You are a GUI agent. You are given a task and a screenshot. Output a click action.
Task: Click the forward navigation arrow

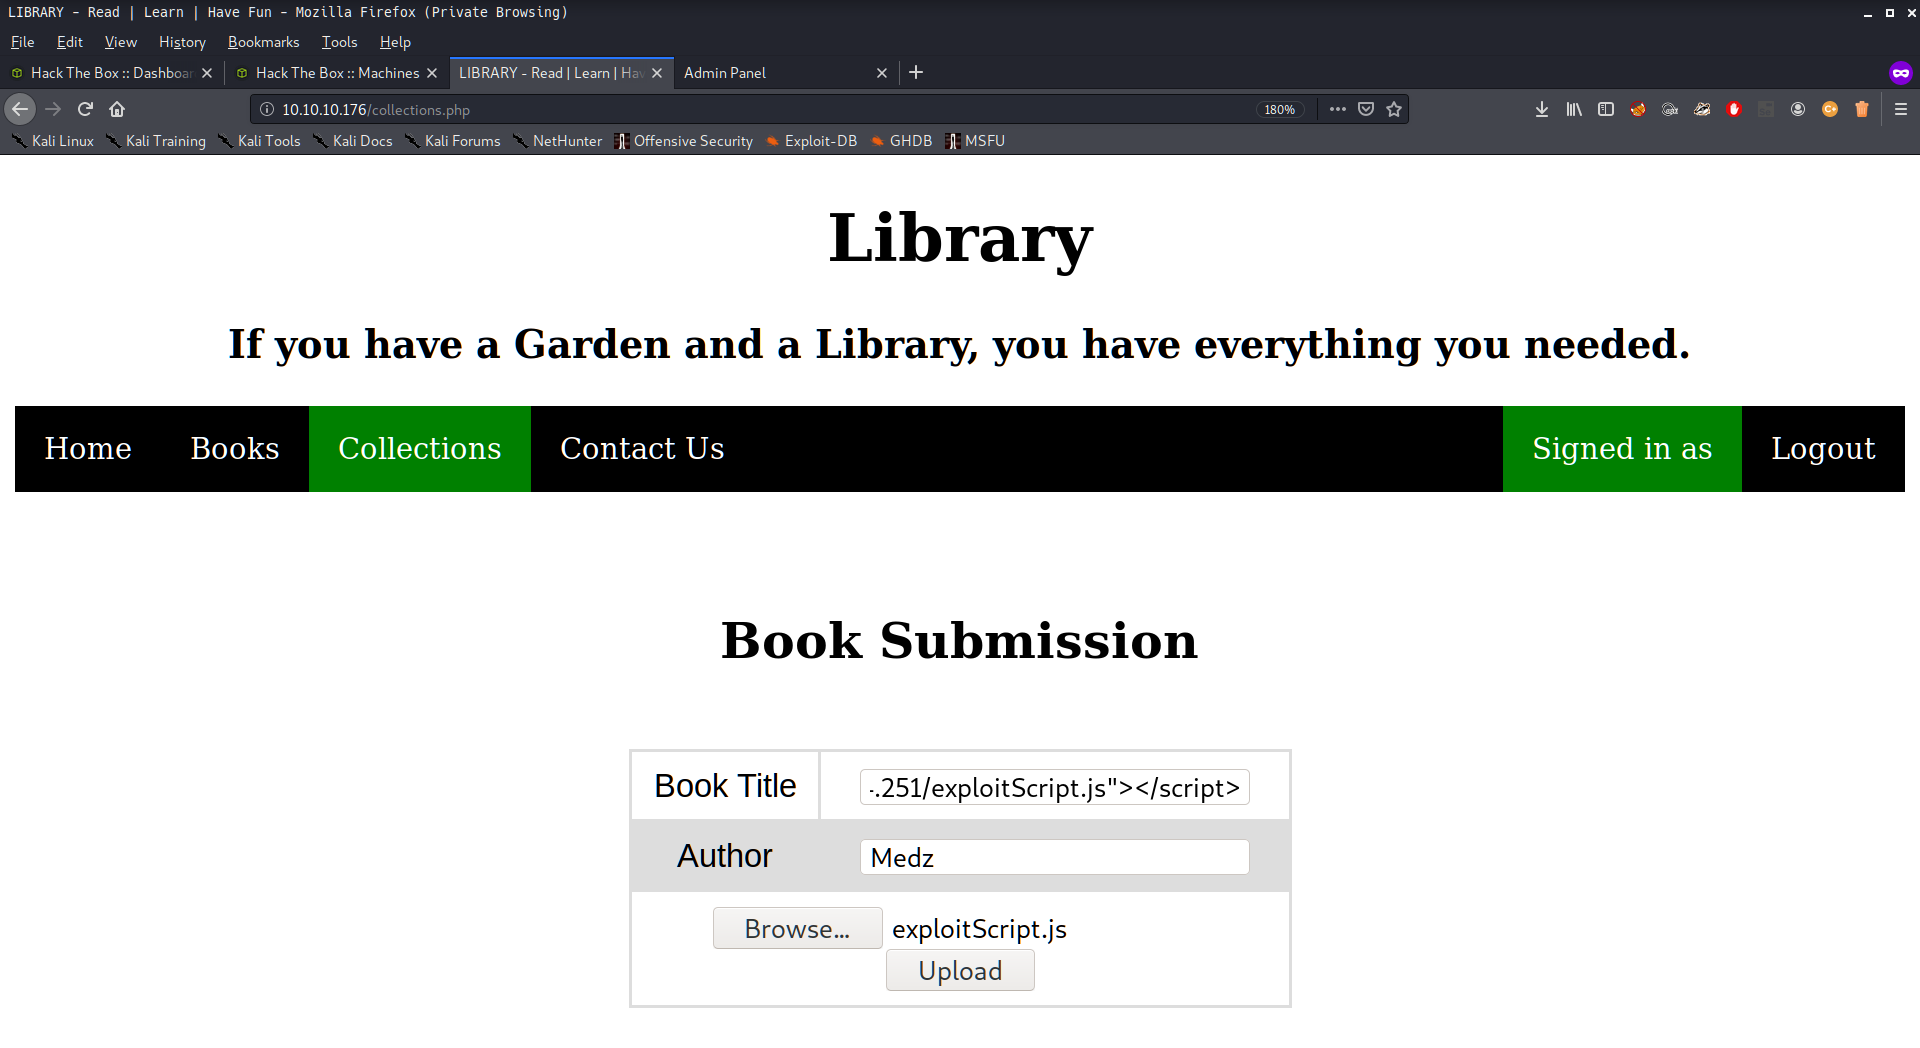[53, 109]
